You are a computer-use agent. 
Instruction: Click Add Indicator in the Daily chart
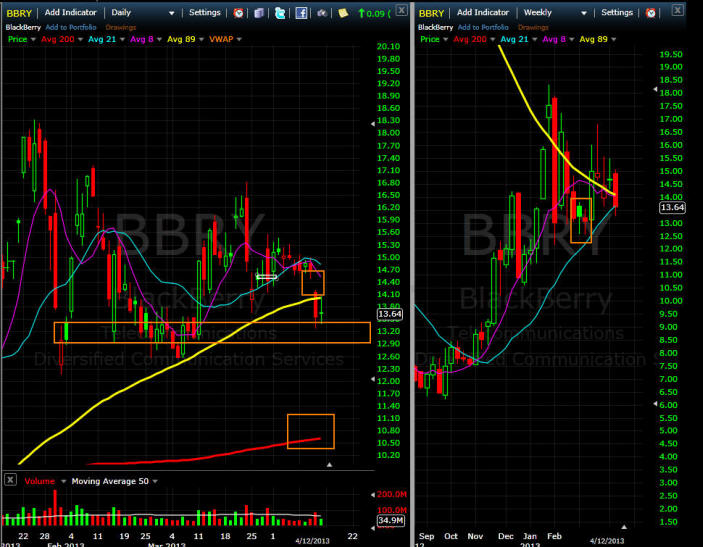70,13
